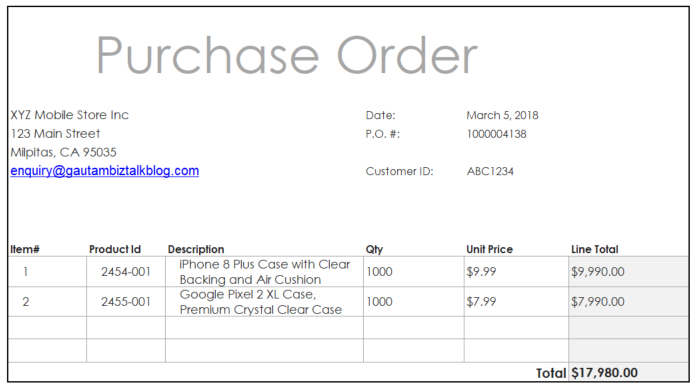The width and height of the screenshot is (697, 387).
Task: Select the $7,990.00 line total cell
Action: point(629,302)
